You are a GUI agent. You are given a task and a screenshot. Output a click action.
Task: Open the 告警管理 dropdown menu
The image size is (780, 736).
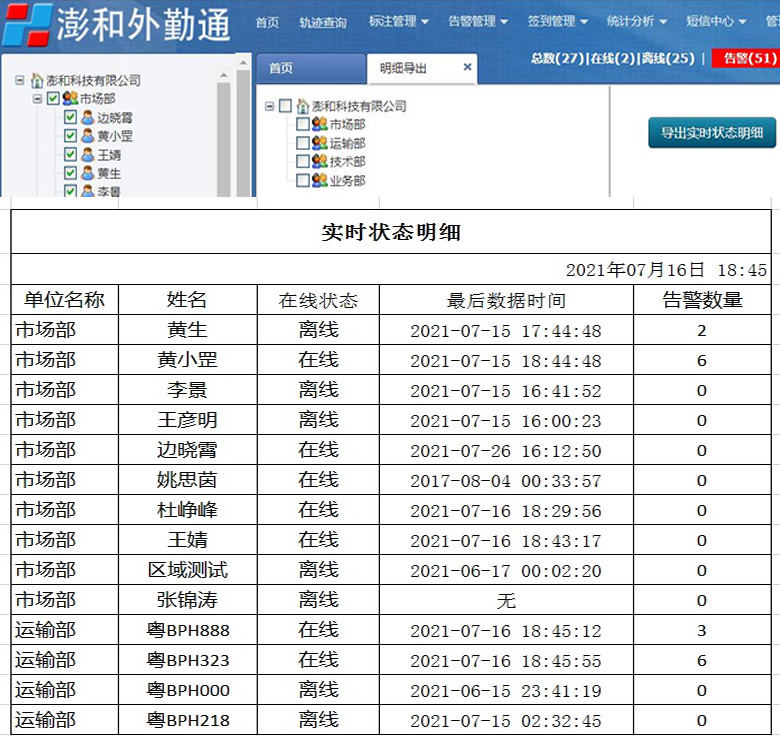coord(478,21)
